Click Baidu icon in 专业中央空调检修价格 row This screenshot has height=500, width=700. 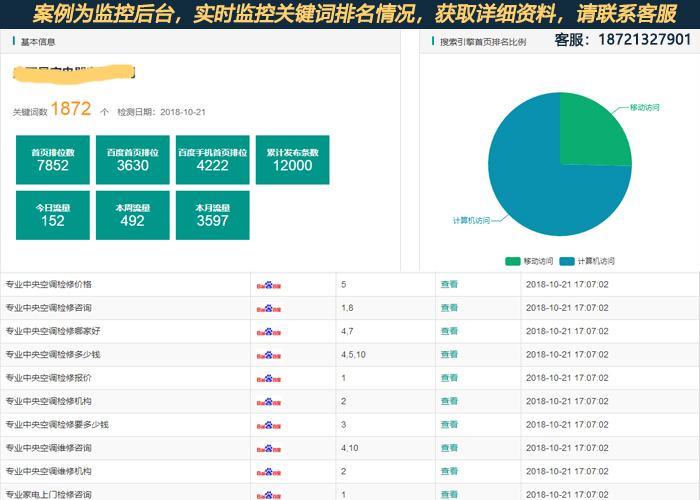click(269, 285)
